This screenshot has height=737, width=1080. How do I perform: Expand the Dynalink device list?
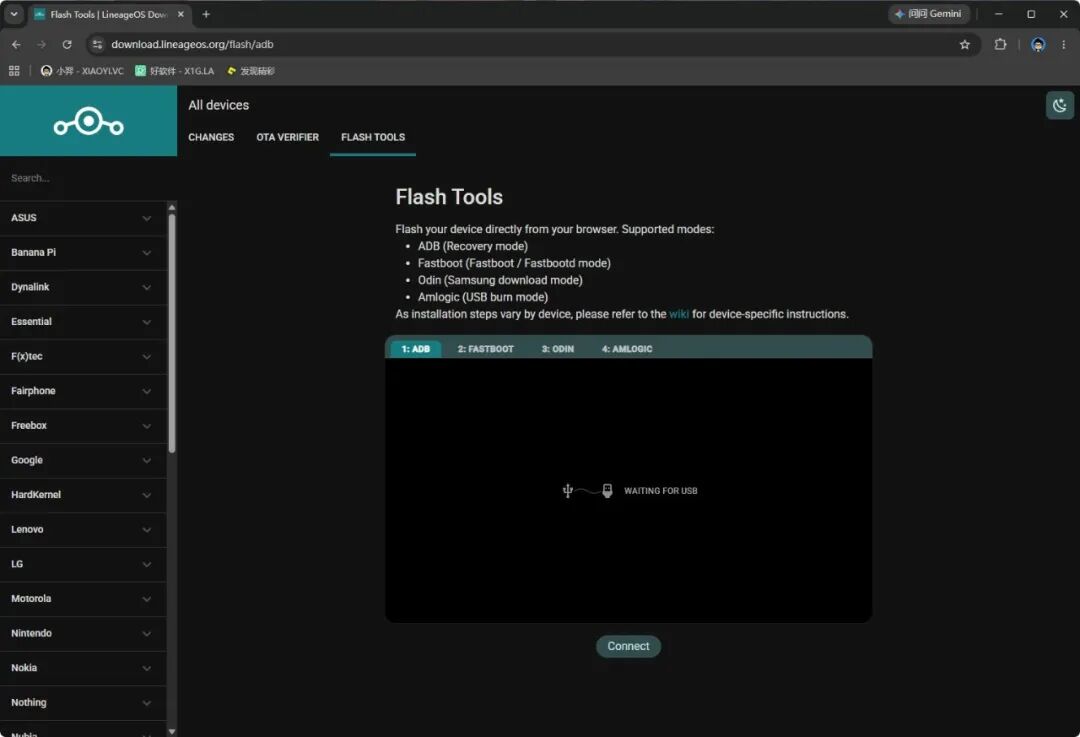click(83, 287)
